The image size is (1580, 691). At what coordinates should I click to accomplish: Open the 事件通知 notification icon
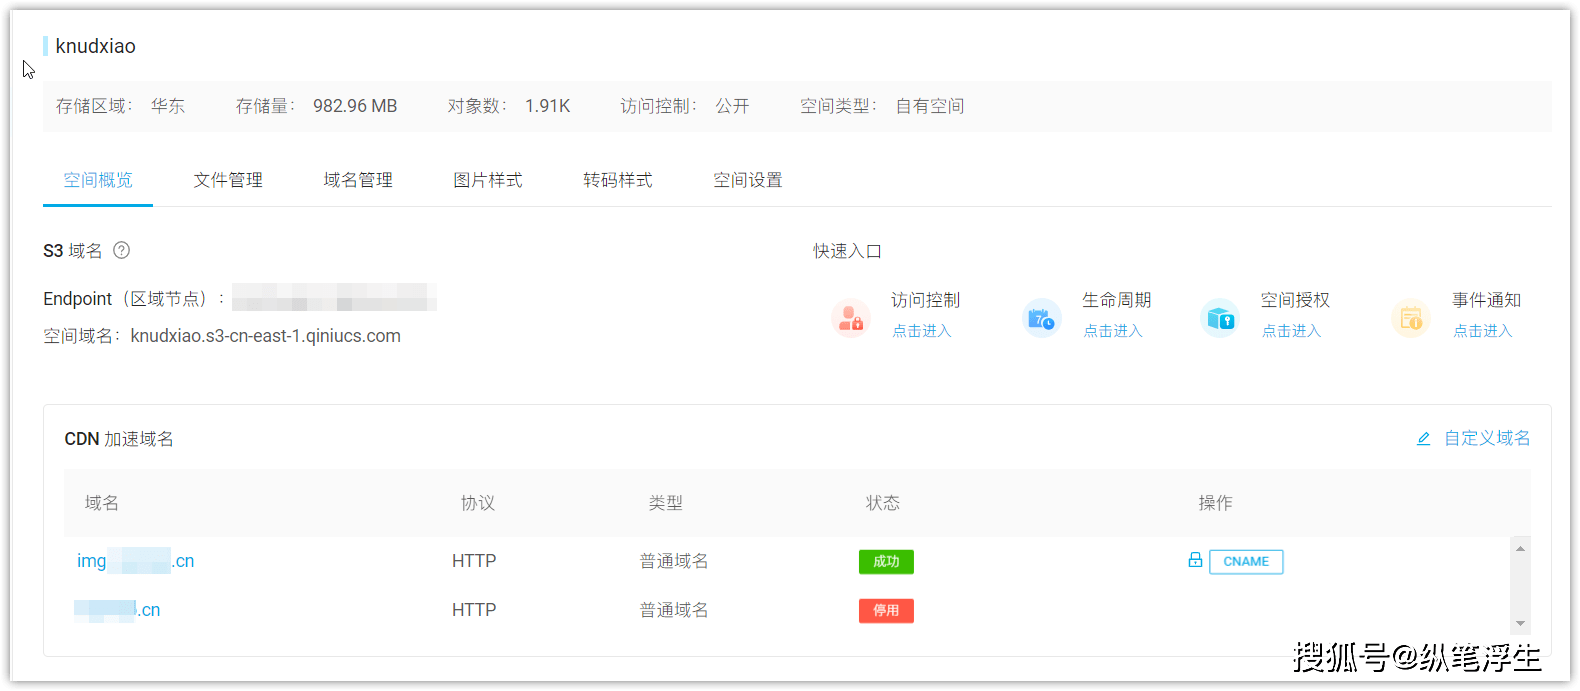pos(1411,319)
